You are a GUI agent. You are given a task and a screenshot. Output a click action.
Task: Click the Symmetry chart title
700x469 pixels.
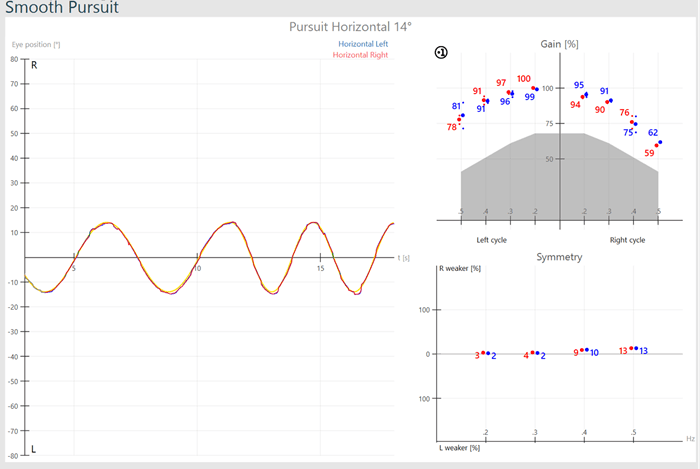pyautogui.click(x=558, y=257)
